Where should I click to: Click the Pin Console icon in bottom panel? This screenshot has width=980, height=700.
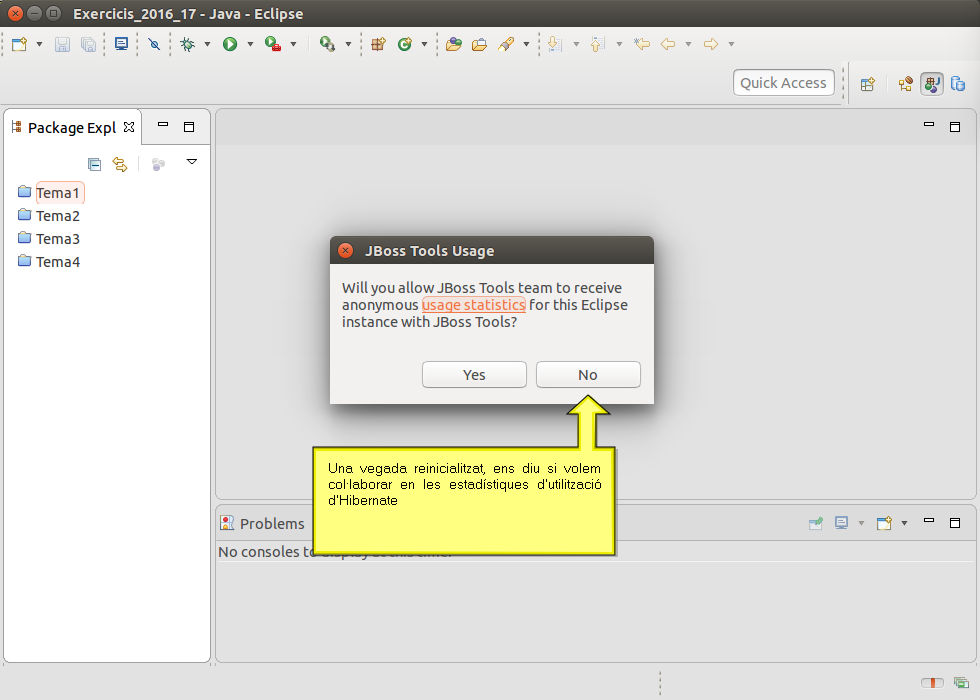(x=816, y=523)
